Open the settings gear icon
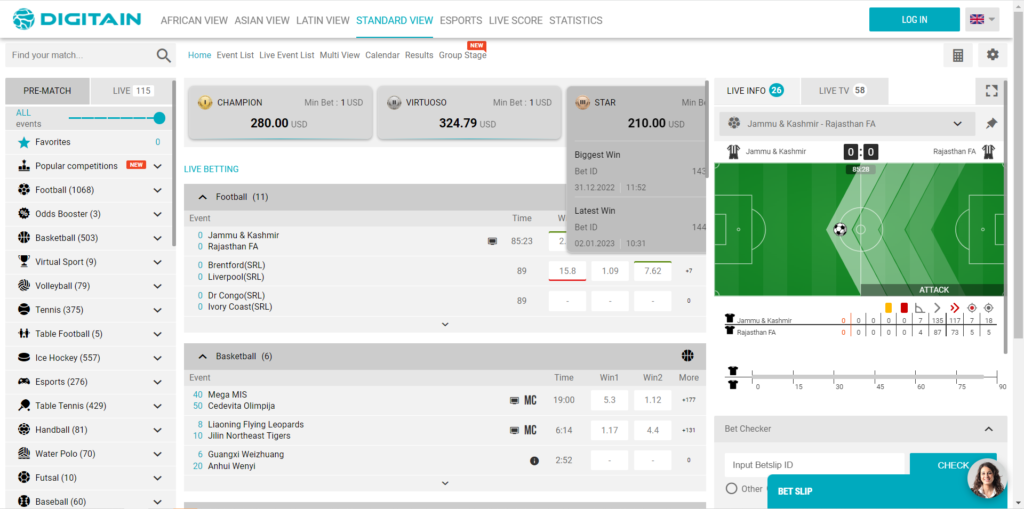This screenshot has height=509, width=1024. 993,55
